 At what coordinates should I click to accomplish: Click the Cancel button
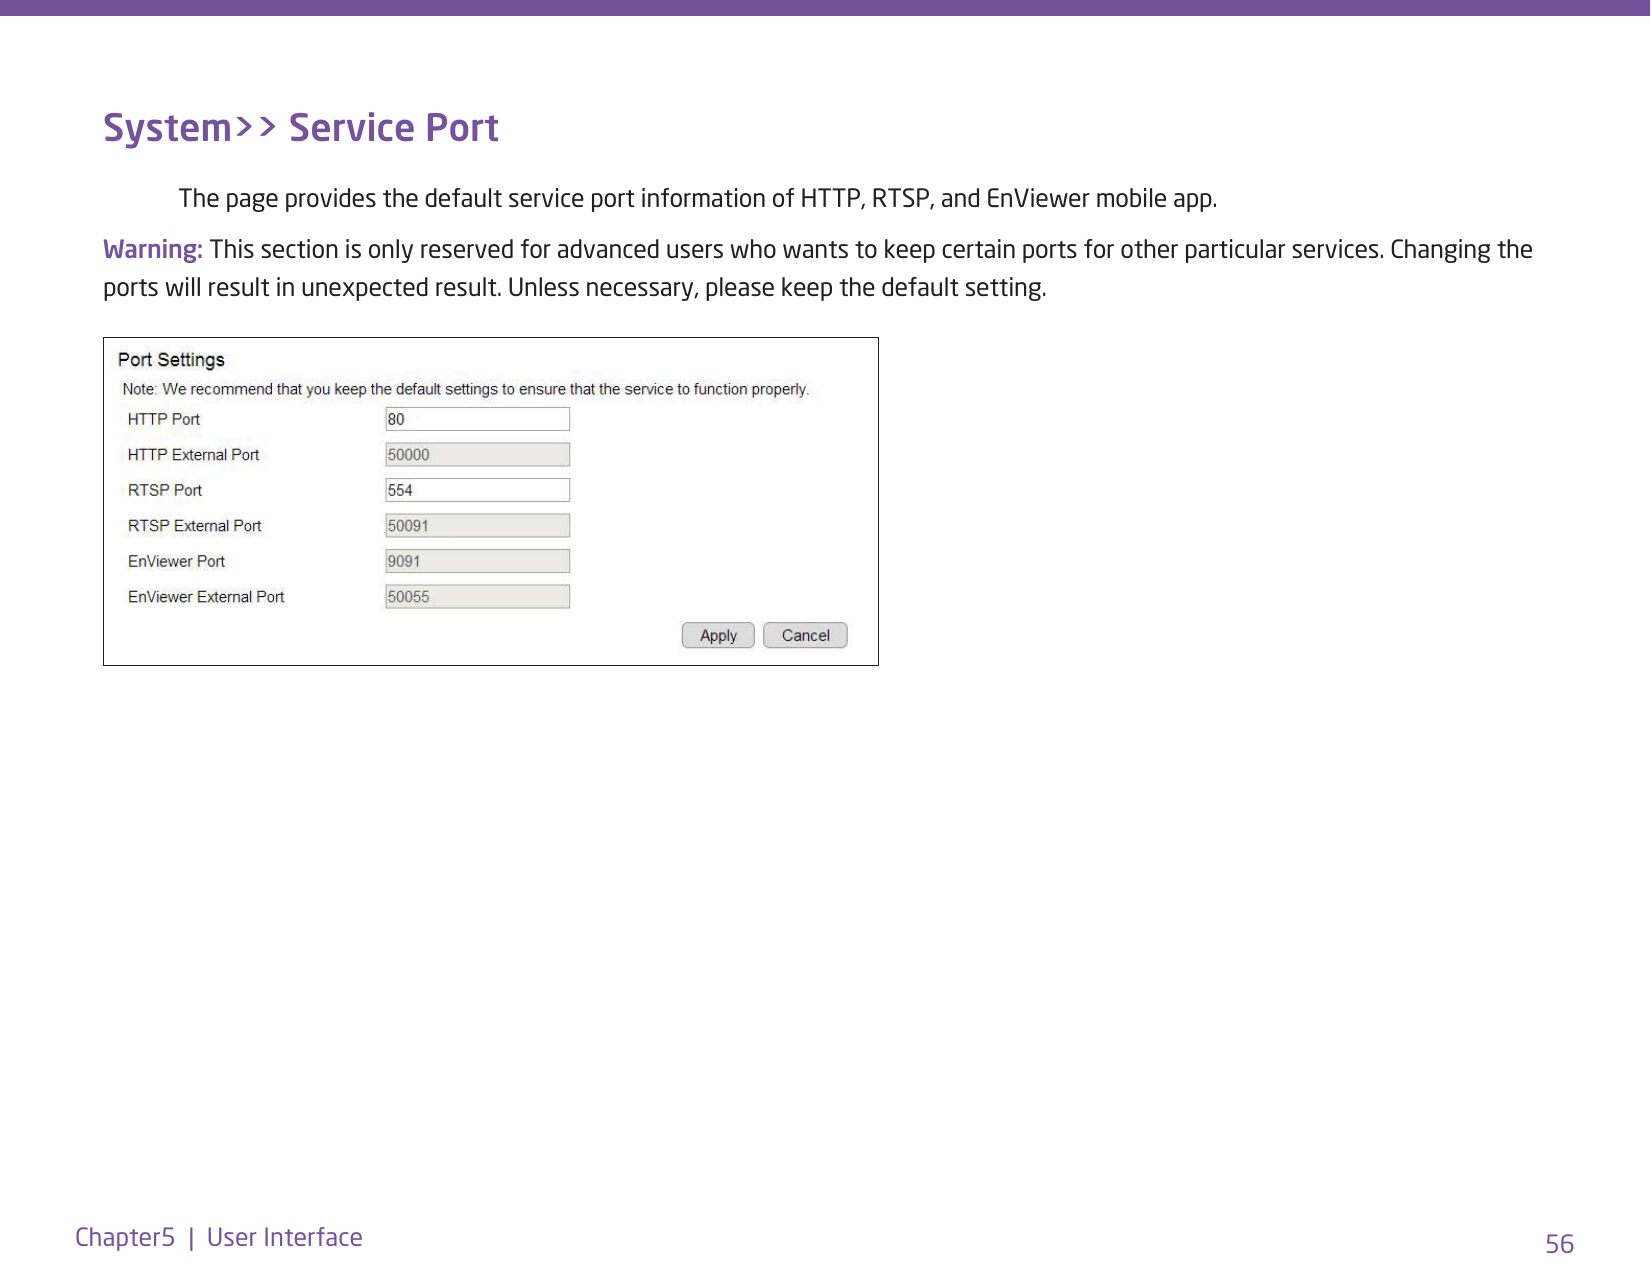(805, 635)
